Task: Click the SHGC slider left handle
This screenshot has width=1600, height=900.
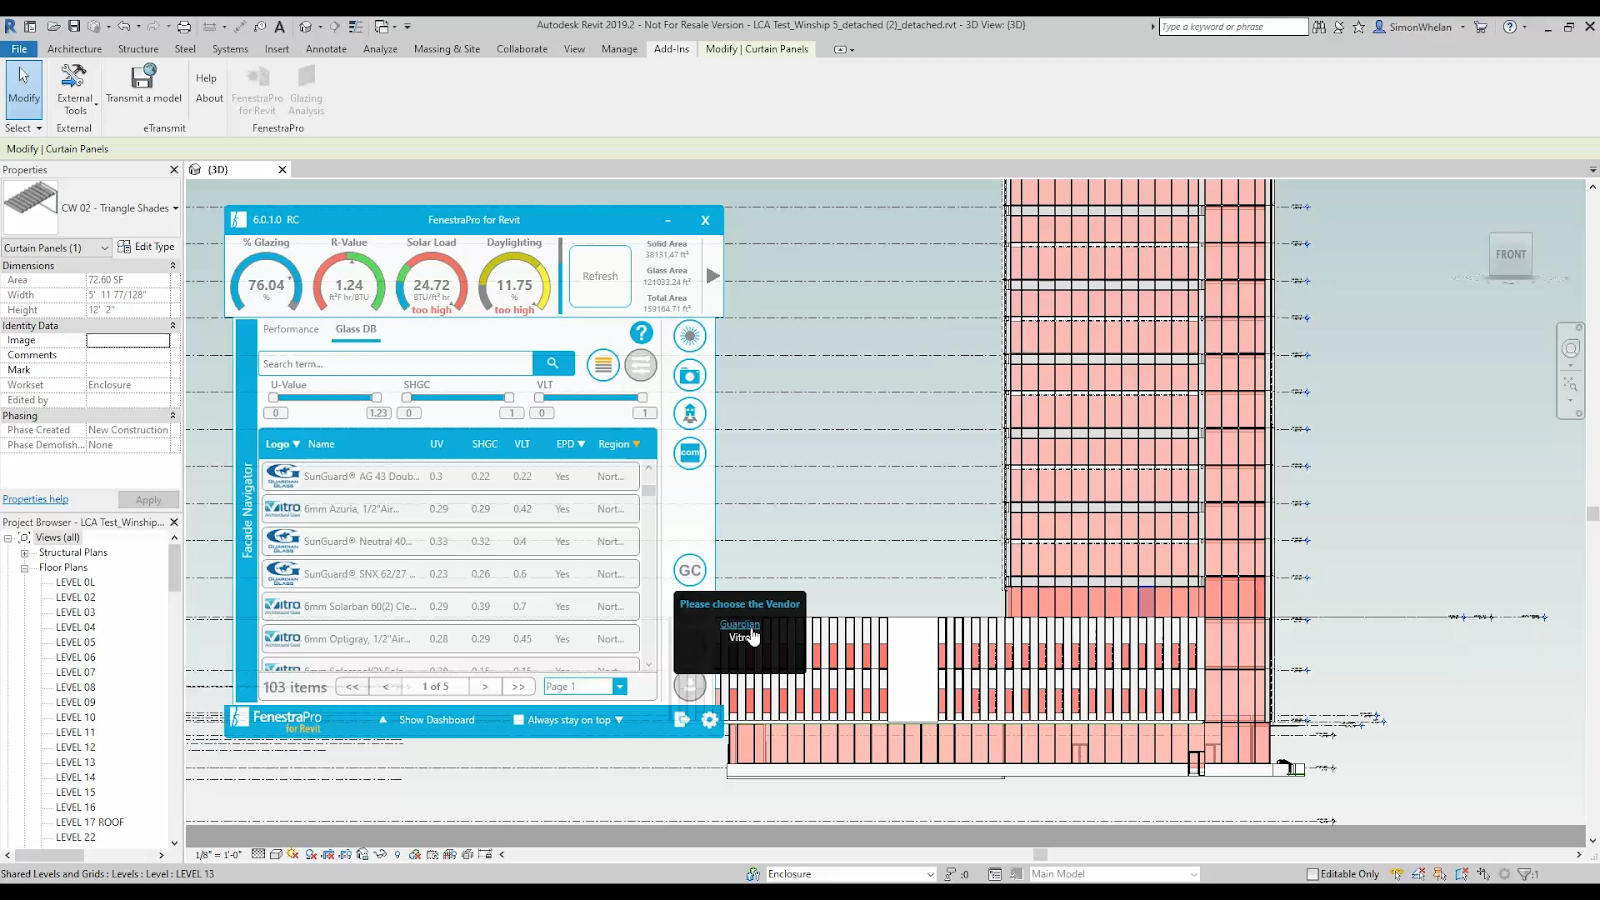Action: (406, 398)
